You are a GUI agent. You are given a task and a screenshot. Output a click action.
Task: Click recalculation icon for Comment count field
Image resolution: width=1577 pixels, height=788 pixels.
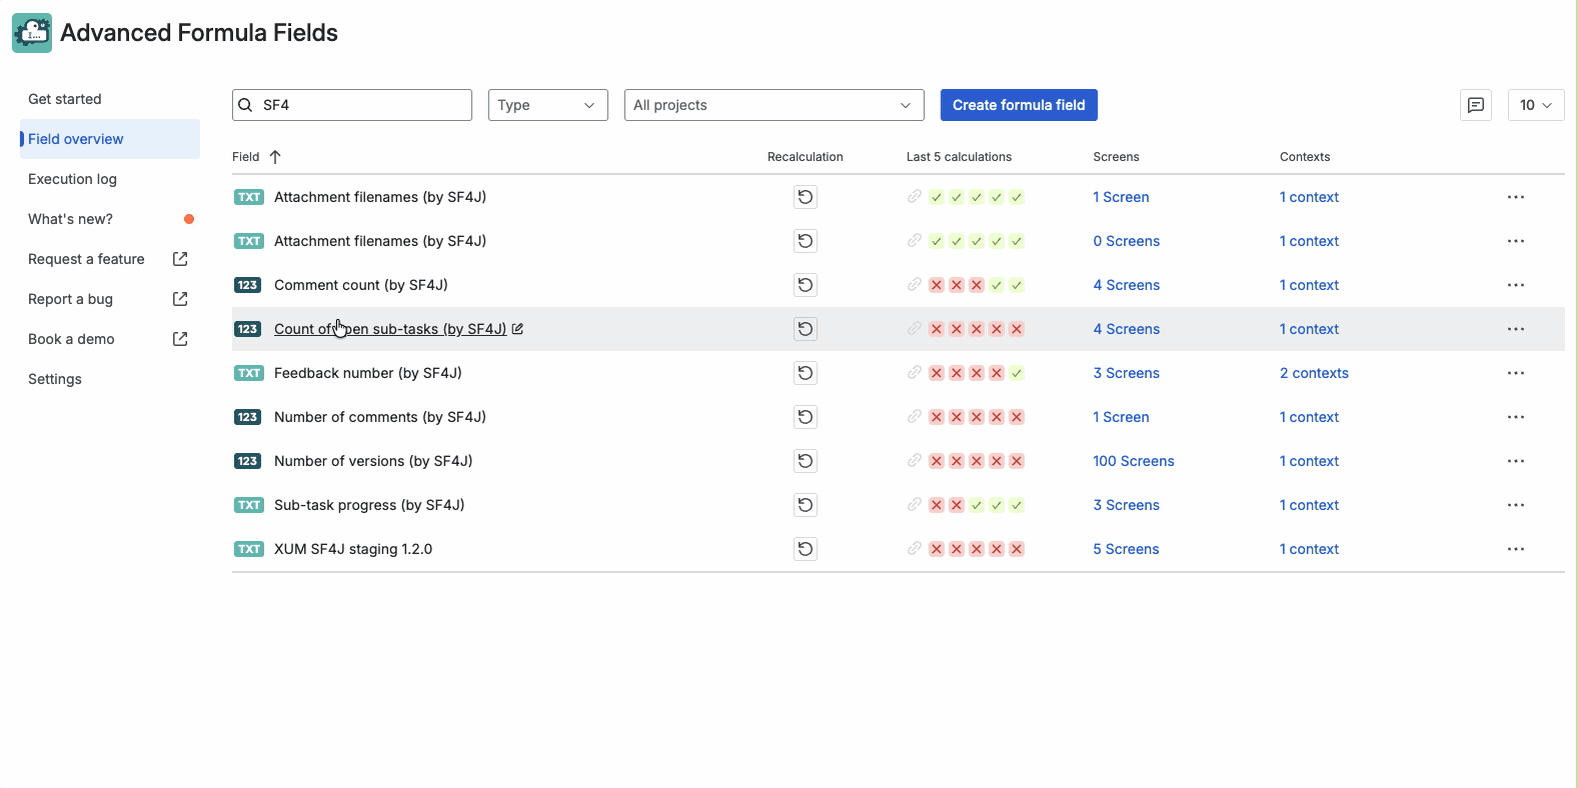coord(805,285)
